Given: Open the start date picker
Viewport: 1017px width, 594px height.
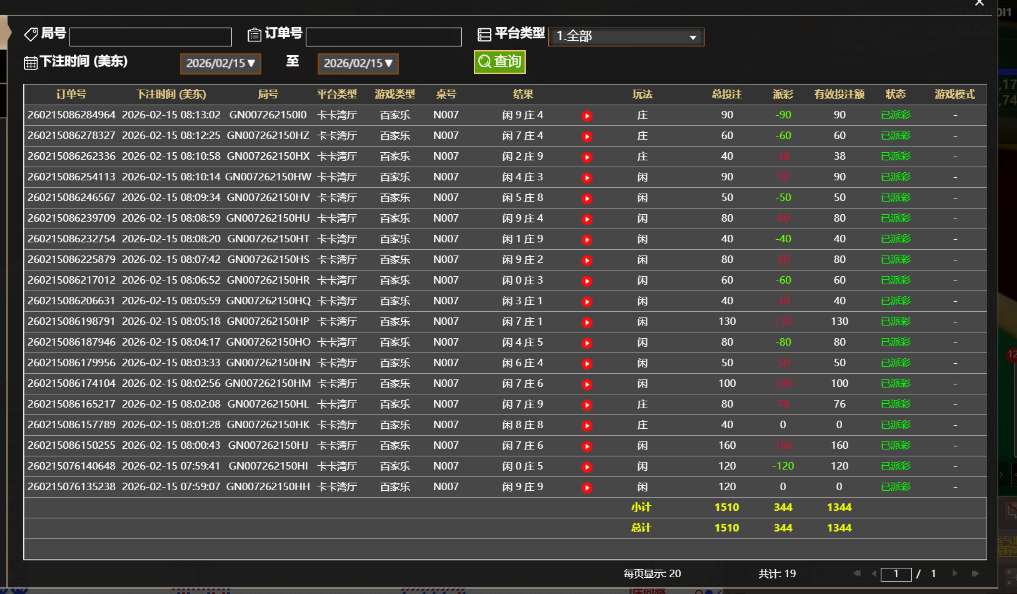Looking at the screenshot, I should (220, 63).
